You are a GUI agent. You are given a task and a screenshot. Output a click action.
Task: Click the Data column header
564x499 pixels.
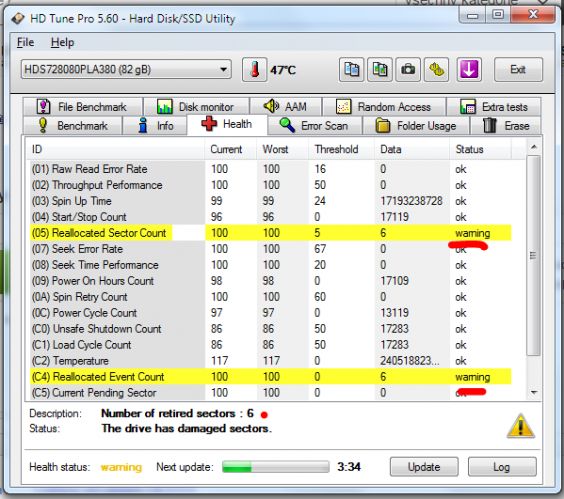pyautogui.click(x=411, y=149)
